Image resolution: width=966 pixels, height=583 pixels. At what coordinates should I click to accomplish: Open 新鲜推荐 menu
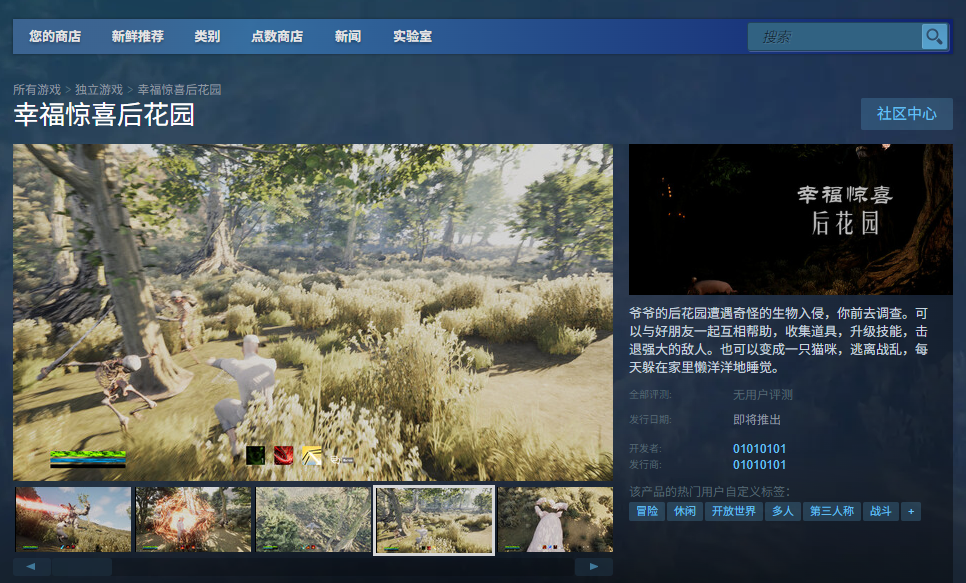tap(138, 37)
